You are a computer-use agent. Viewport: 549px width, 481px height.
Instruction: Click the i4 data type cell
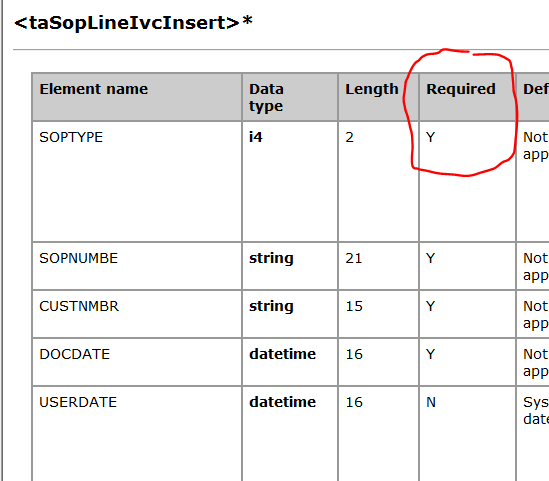tap(256, 137)
